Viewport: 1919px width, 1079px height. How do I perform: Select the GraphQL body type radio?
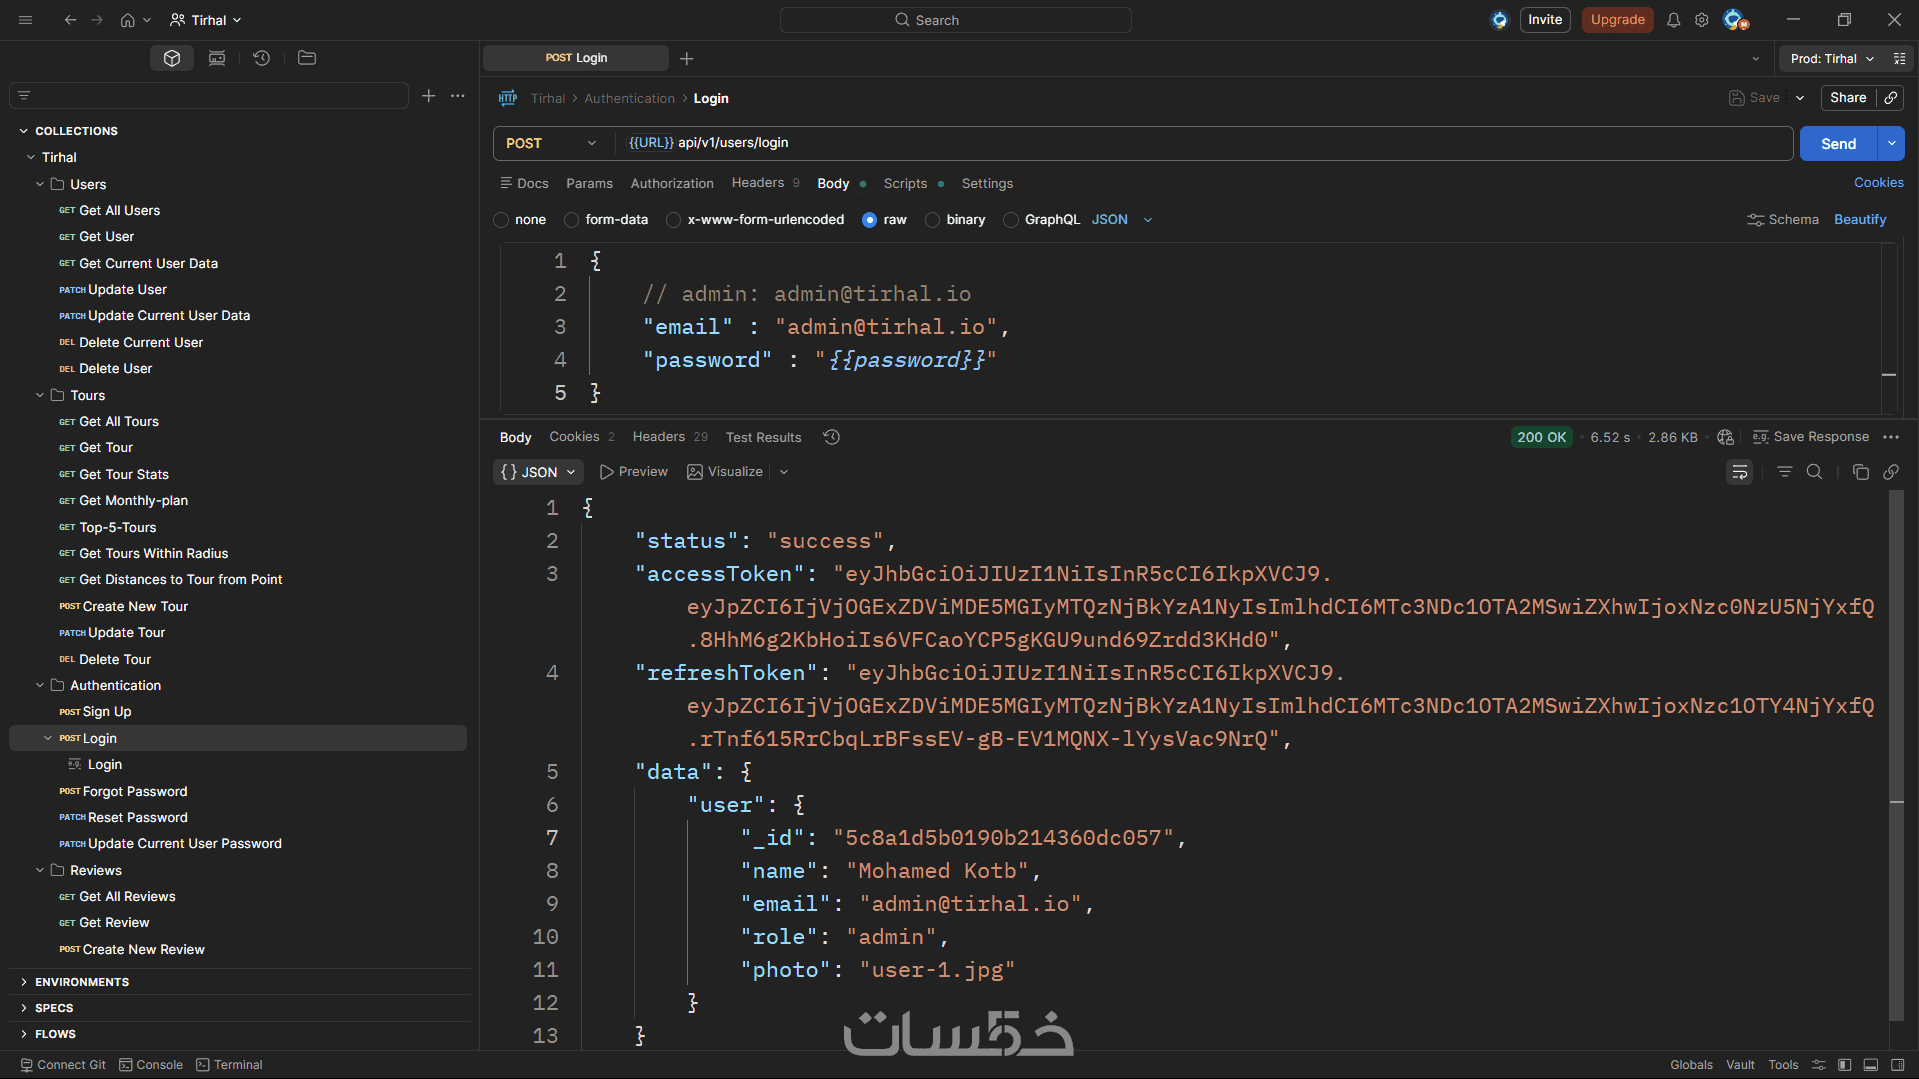(1011, 220)
